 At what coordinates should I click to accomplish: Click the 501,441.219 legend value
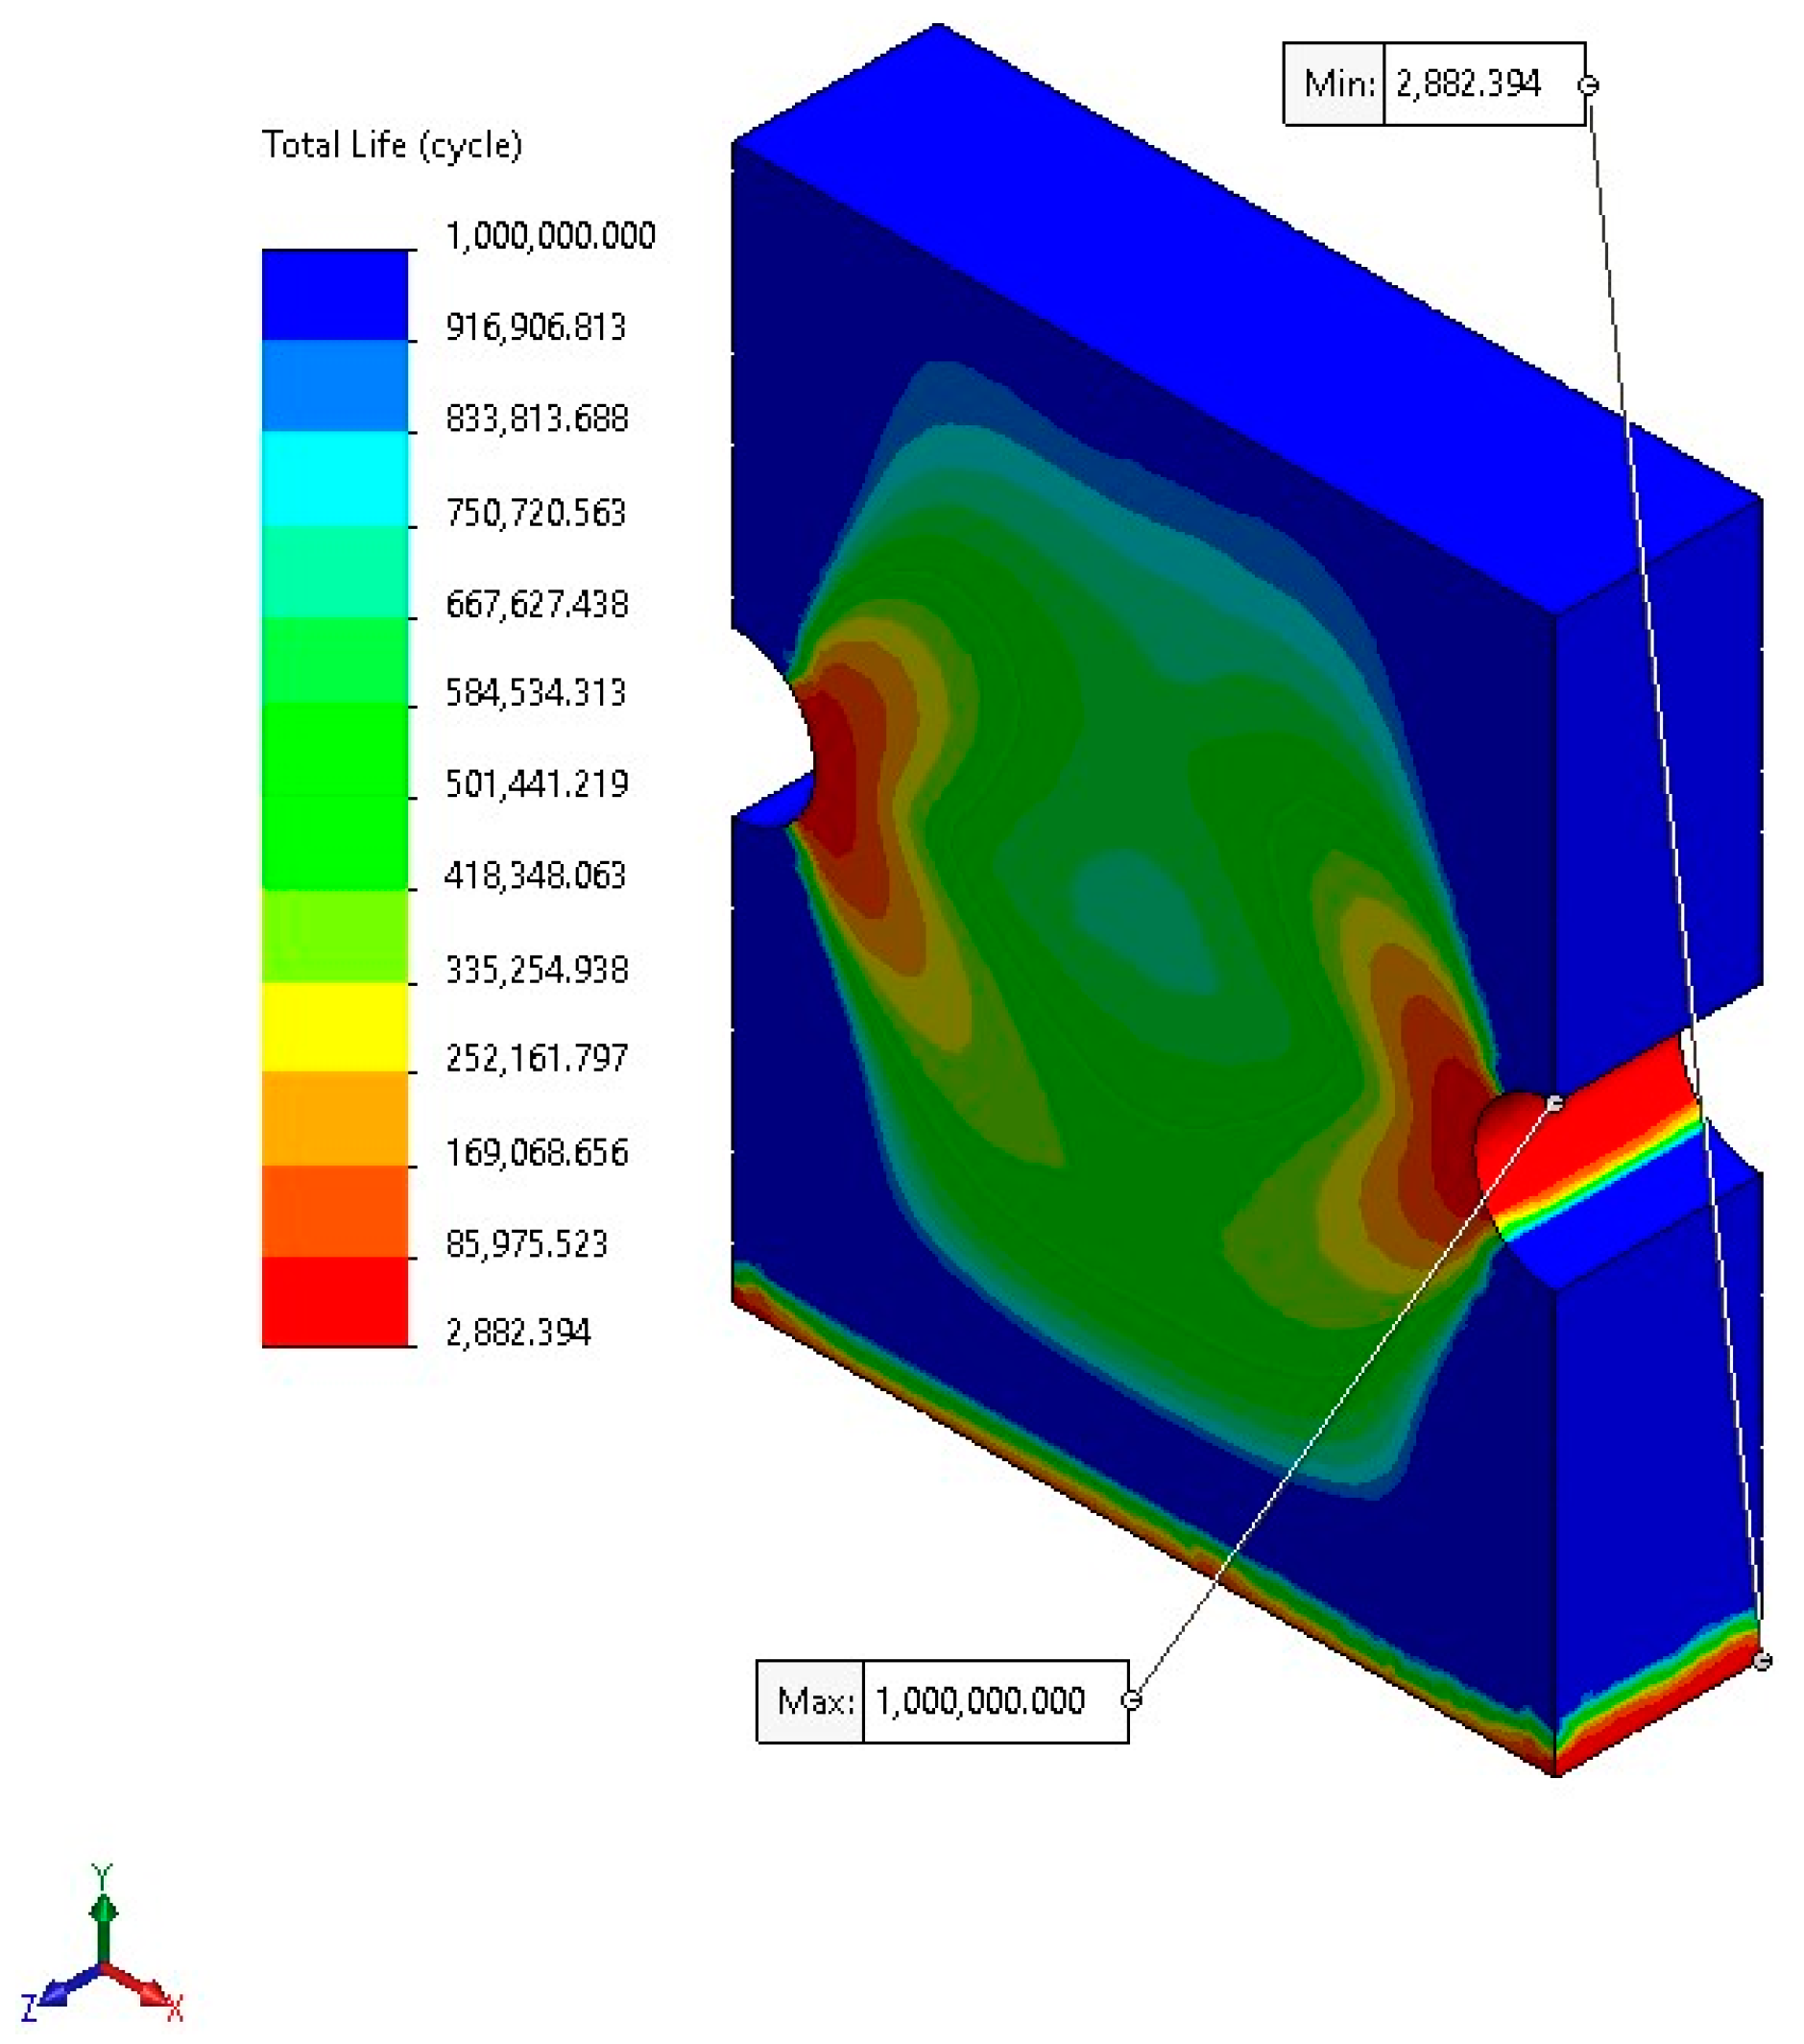[537, 784]
